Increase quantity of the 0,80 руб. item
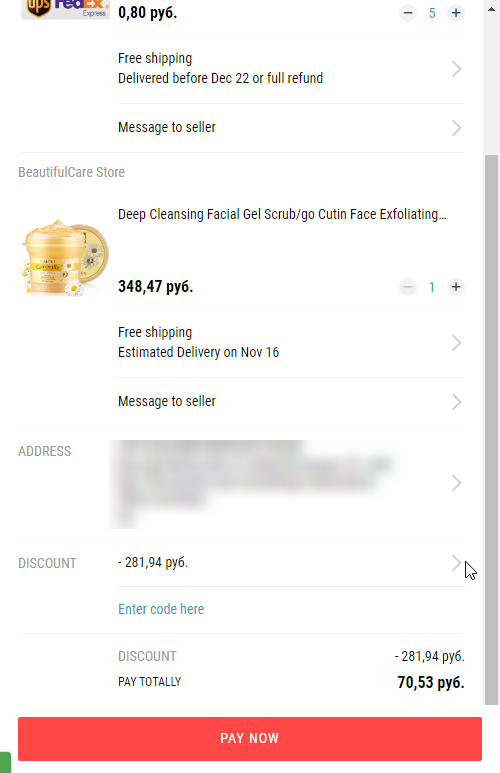 (x=456, y=13)
